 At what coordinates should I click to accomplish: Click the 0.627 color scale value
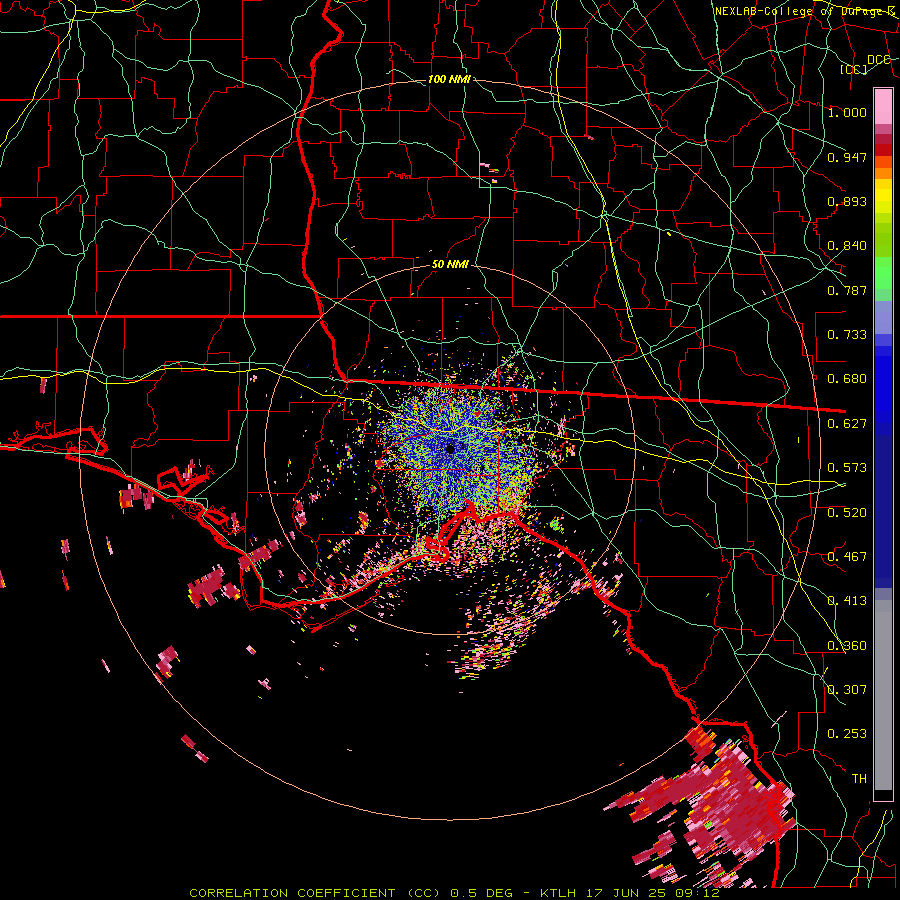pyautogui.click(x=847, y=424)
